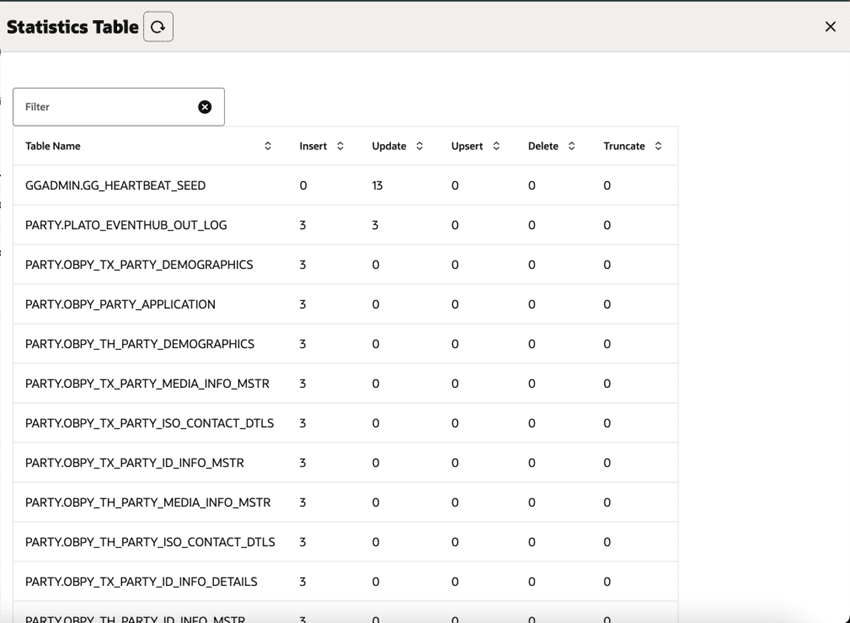Click Insert value 0 for GG_HEARTBEAT_SEED
Viewport: 850px width, 623px height.
click(x=303, y=185)
